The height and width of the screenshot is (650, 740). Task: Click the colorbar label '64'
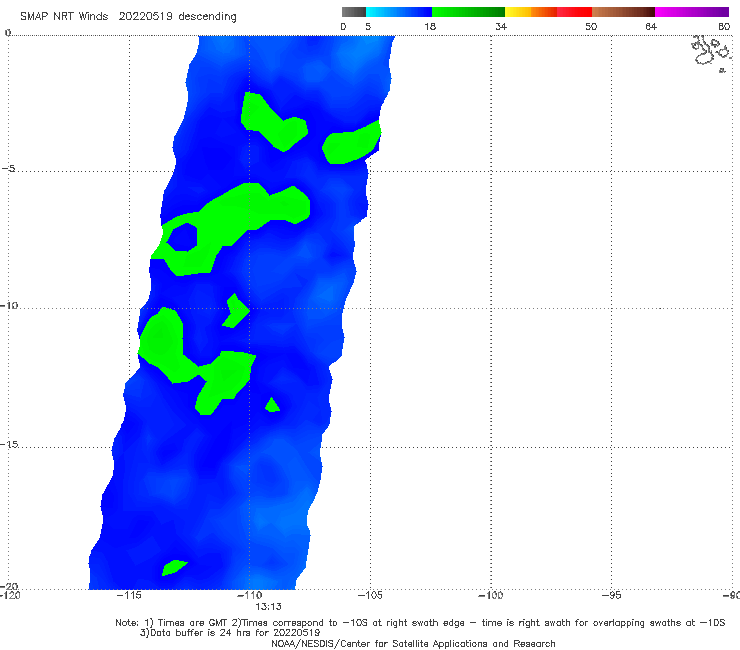[651, 26]
